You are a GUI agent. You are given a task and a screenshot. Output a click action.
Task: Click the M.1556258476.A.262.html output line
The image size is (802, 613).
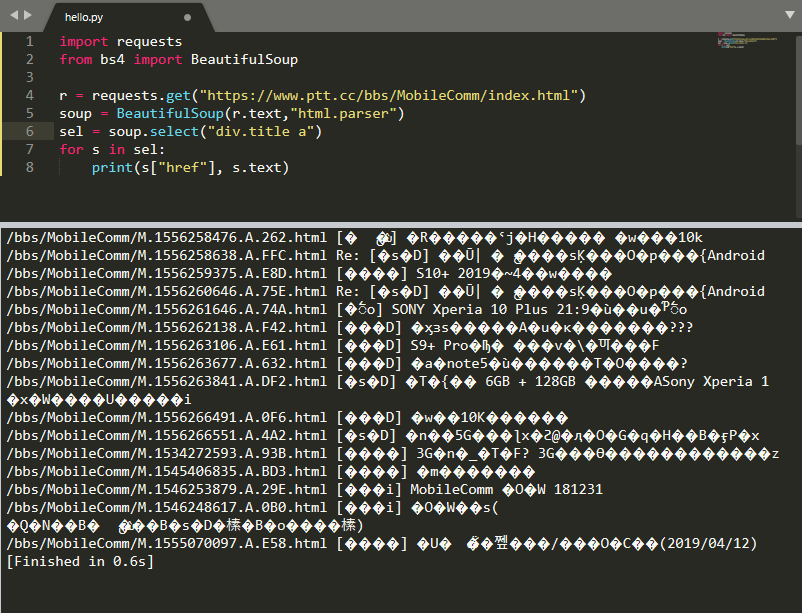point(354,237)
